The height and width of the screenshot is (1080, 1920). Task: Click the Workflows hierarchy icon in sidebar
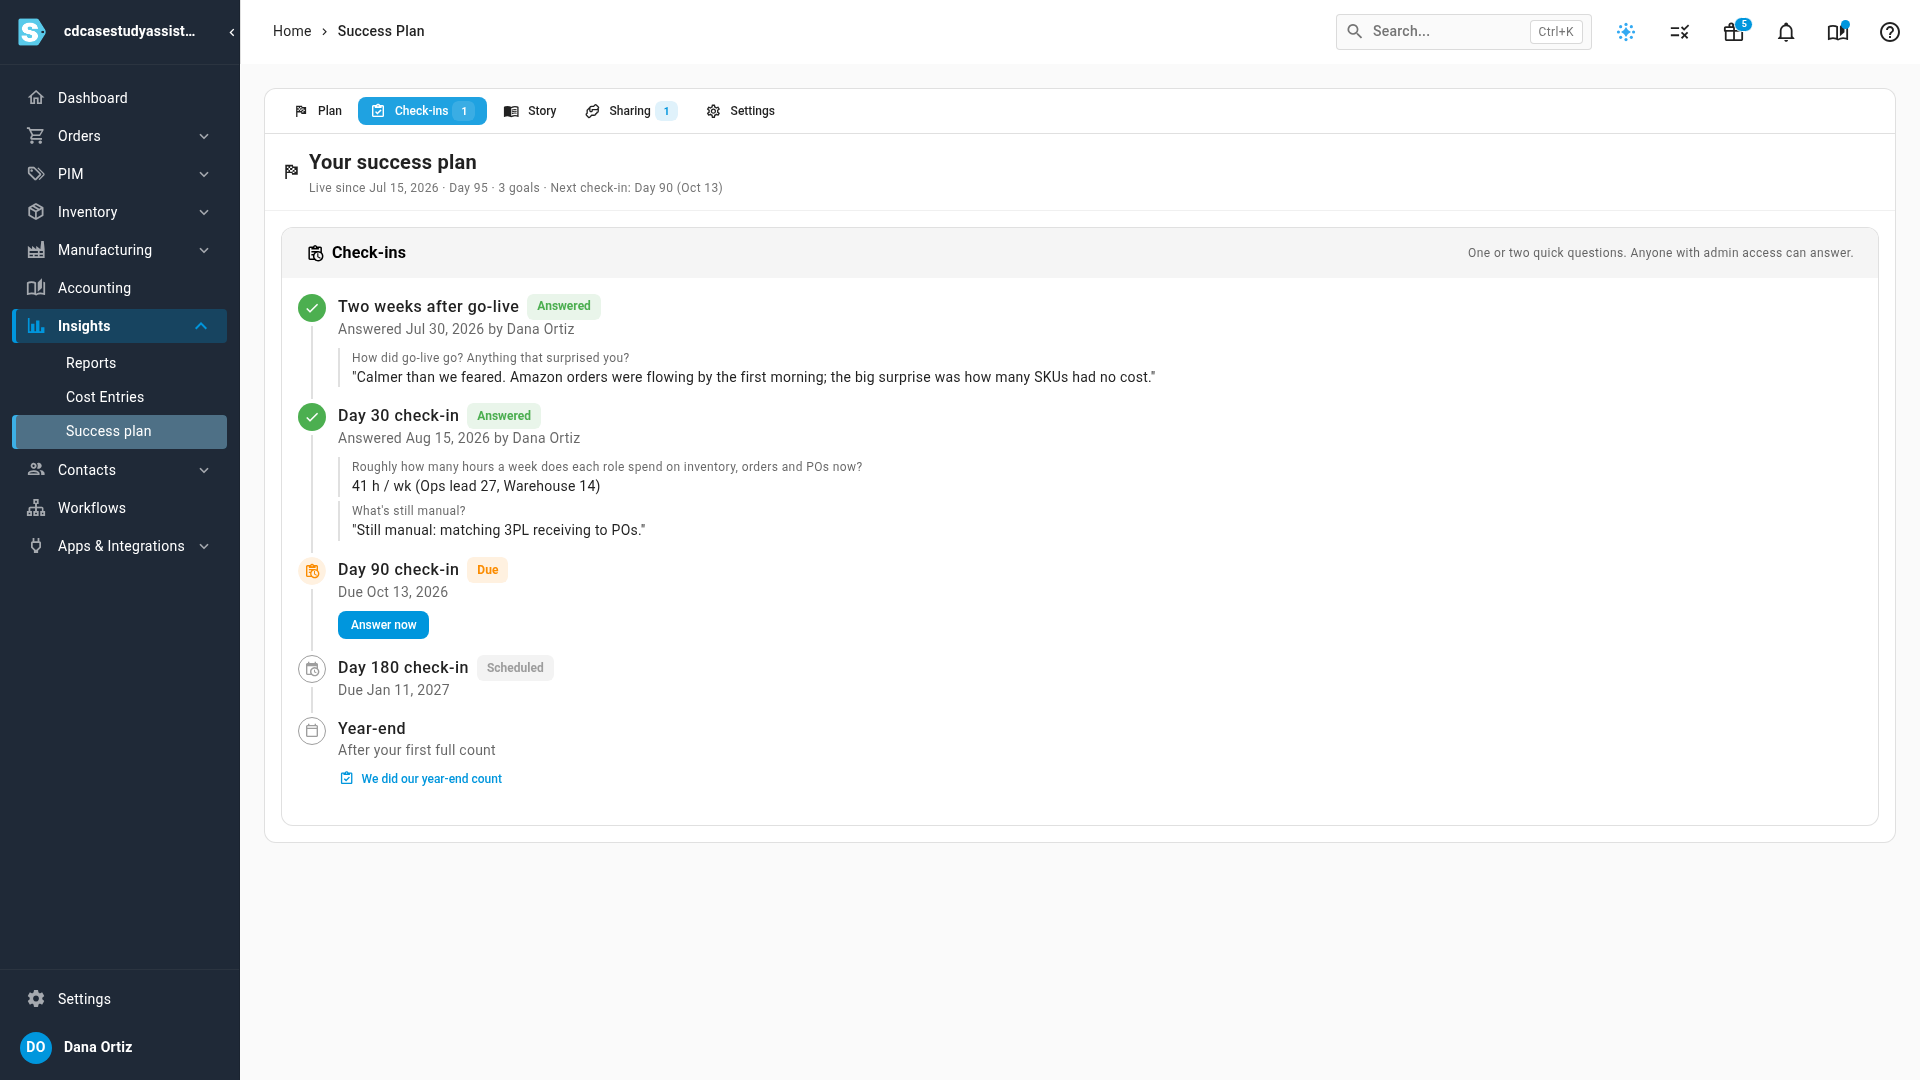36,508
